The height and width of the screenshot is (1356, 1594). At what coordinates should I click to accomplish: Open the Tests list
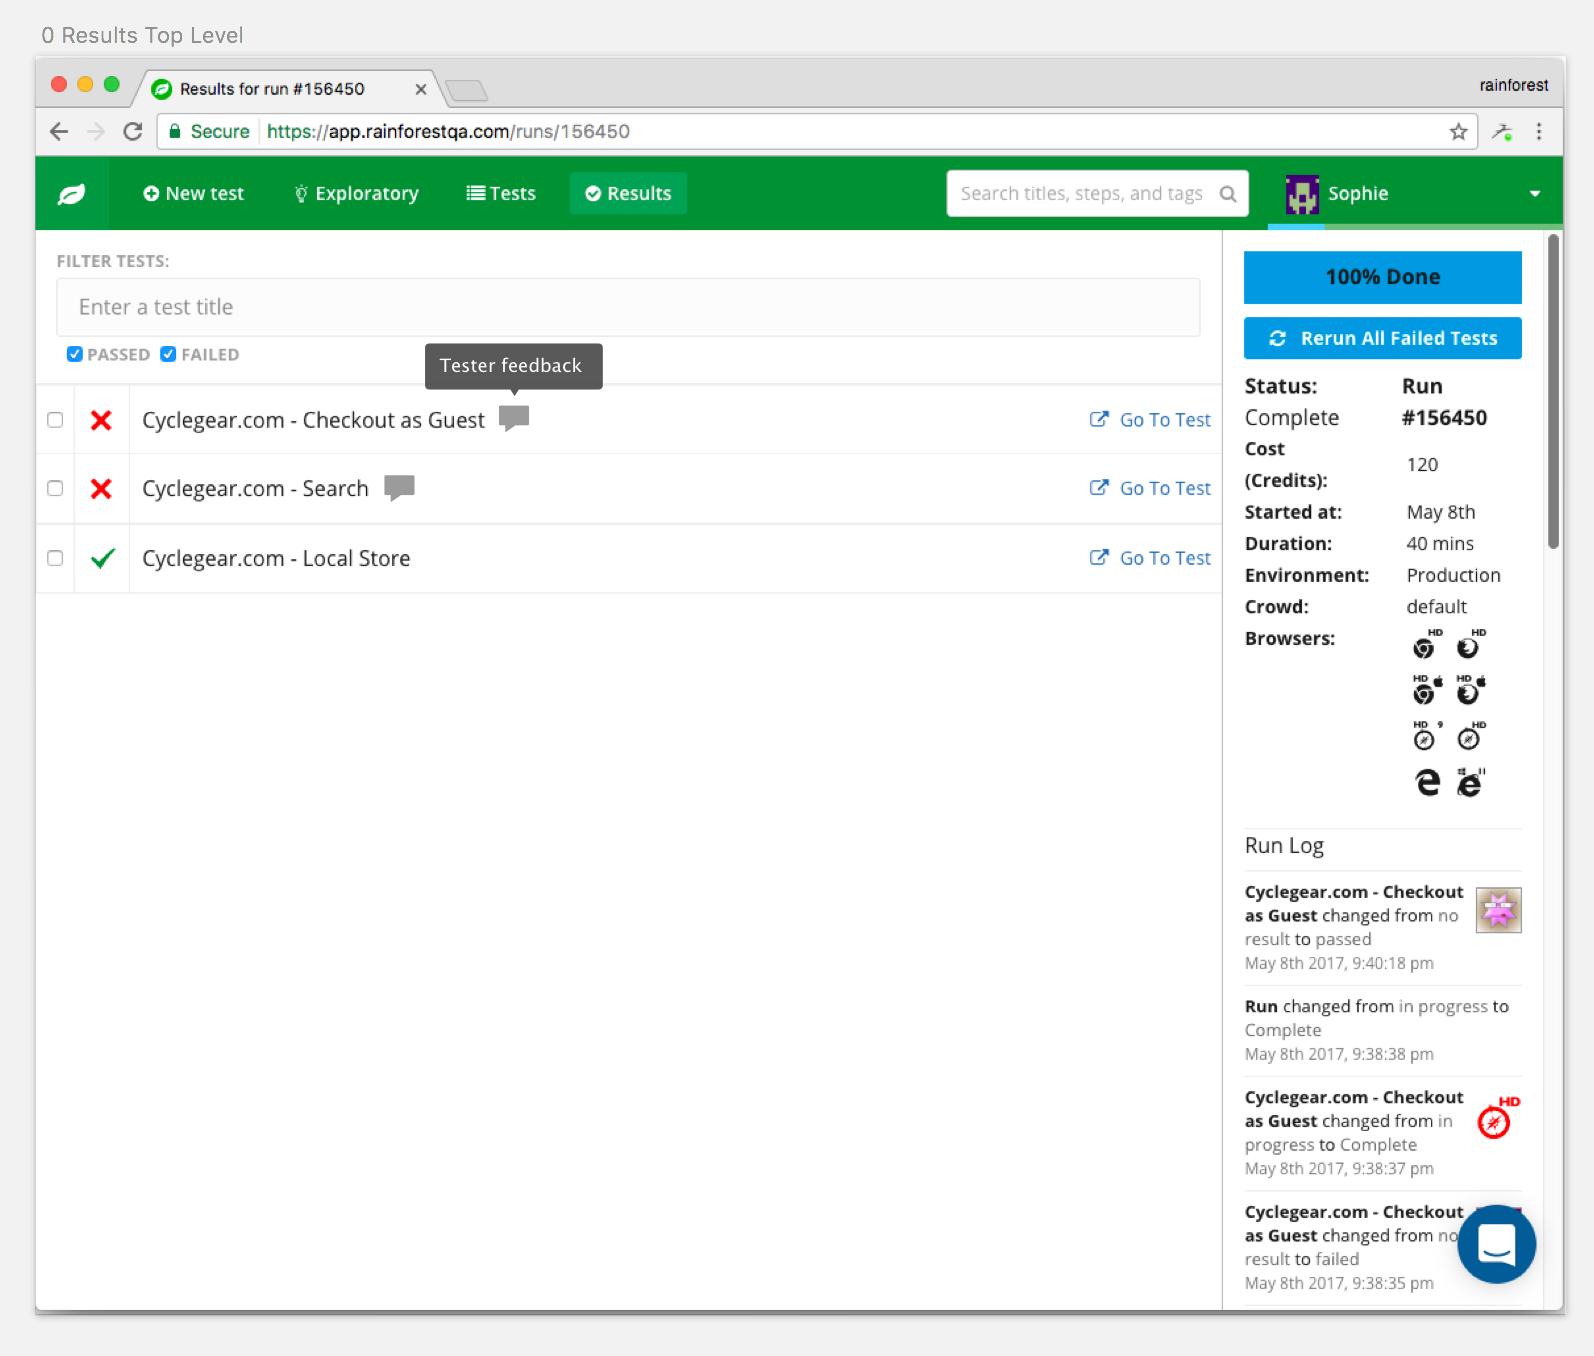[x=501, y=194]
